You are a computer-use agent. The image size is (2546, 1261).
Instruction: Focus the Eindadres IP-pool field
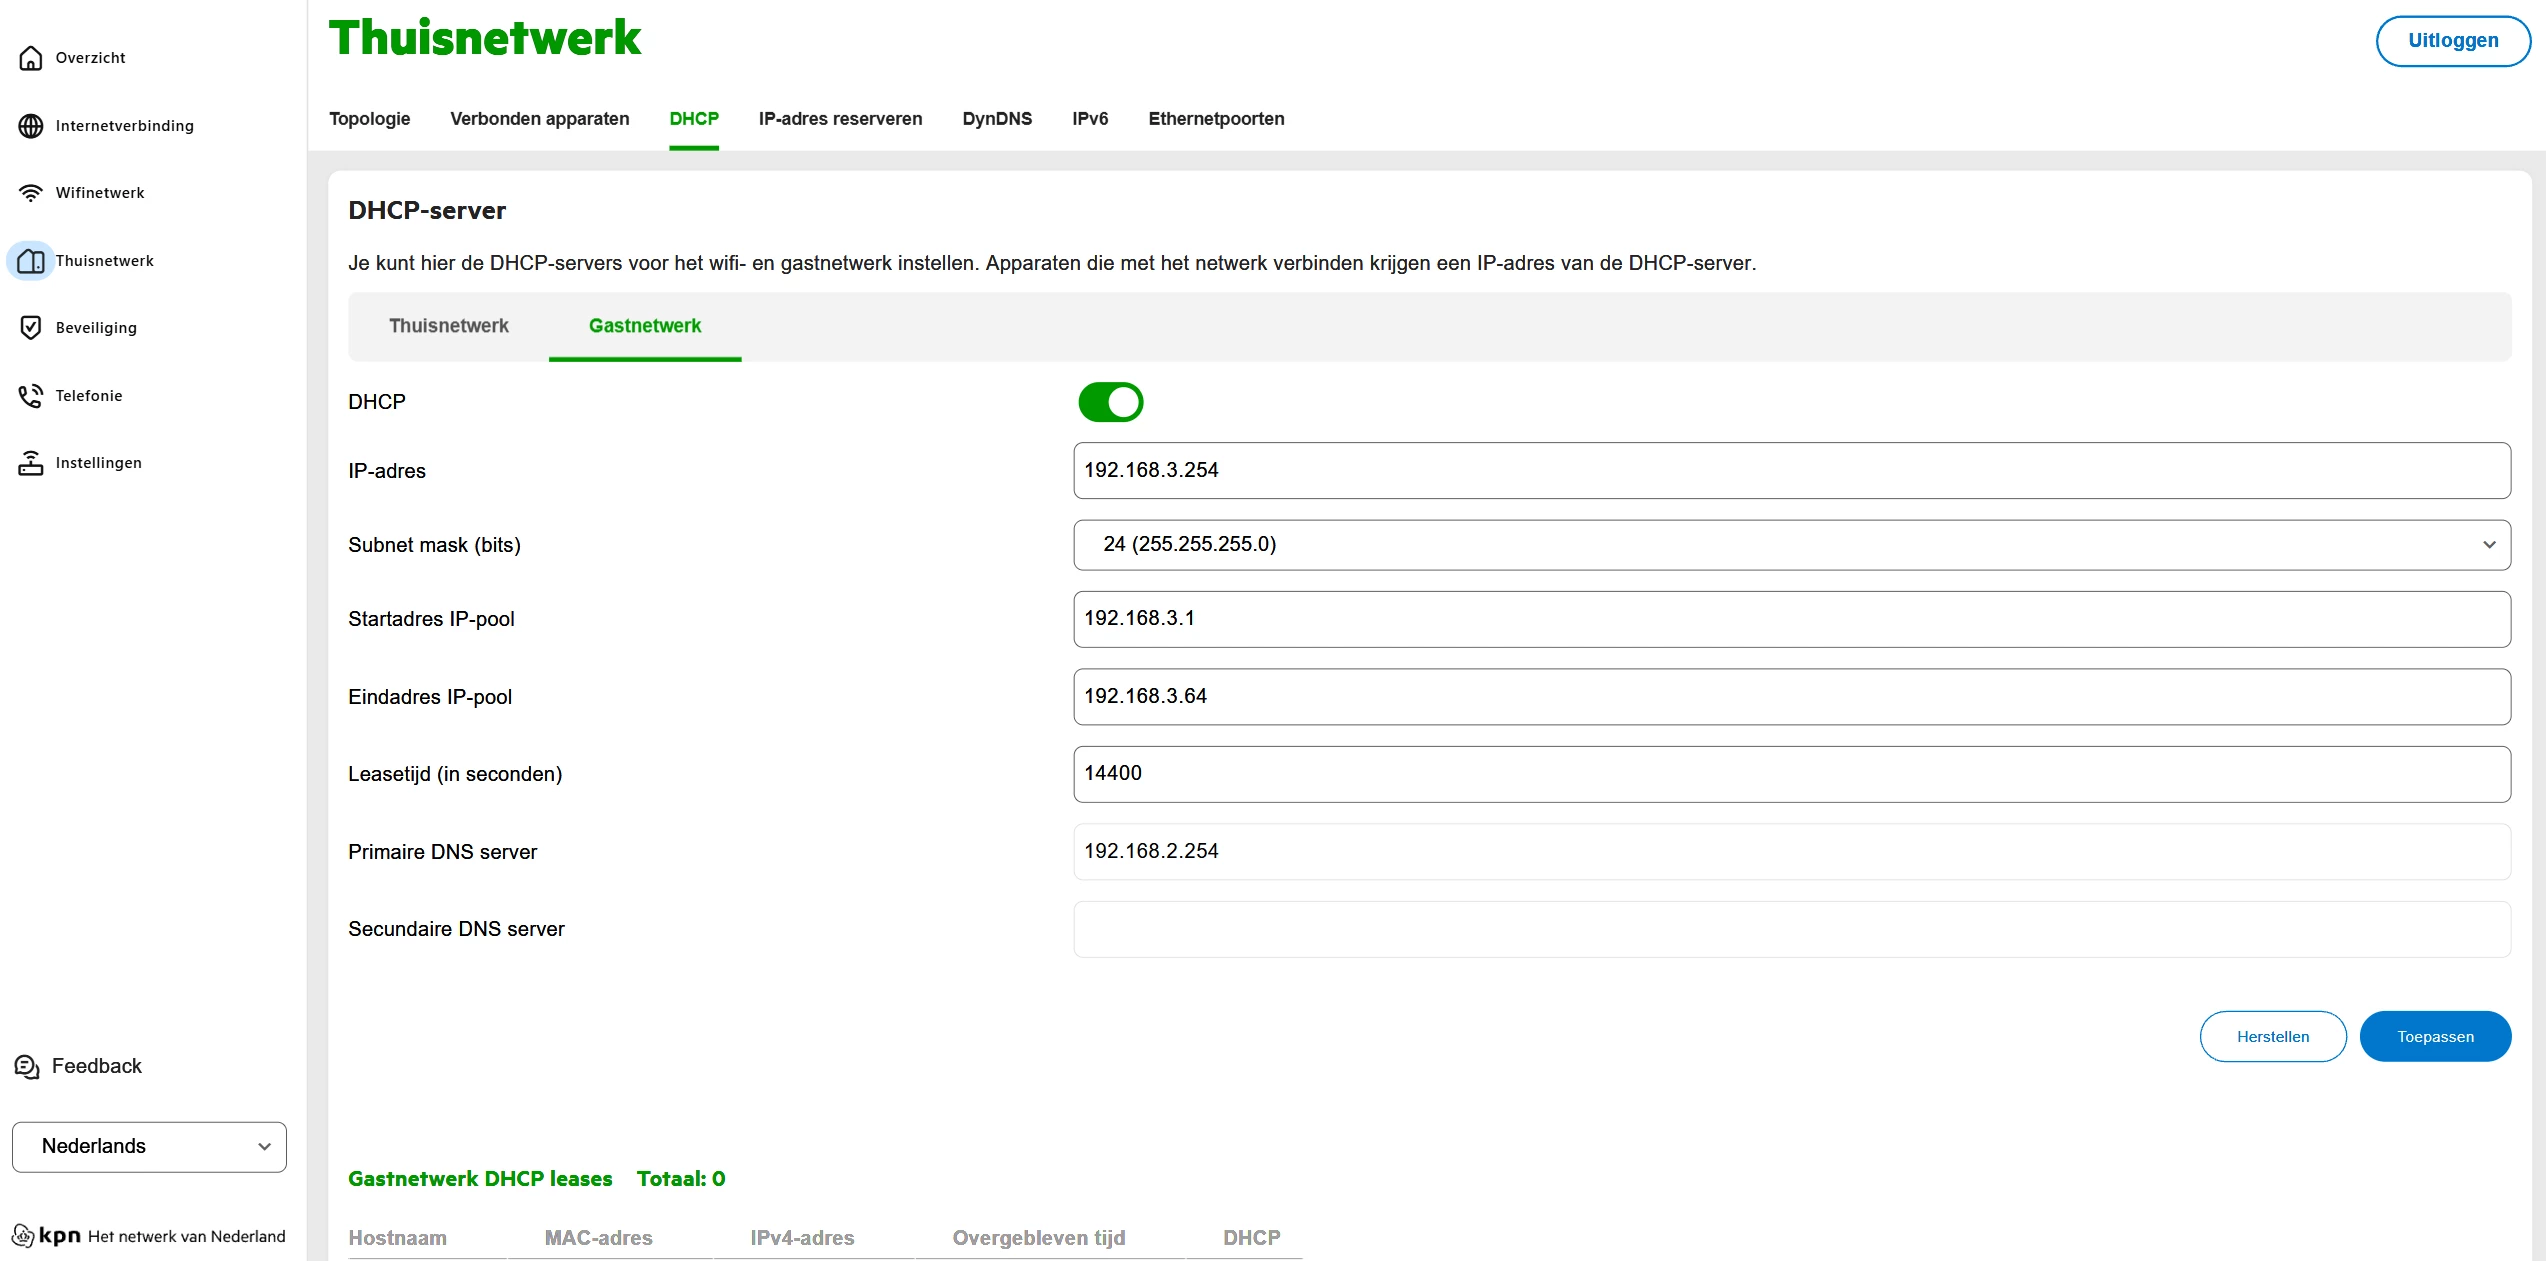(1791, 697)
